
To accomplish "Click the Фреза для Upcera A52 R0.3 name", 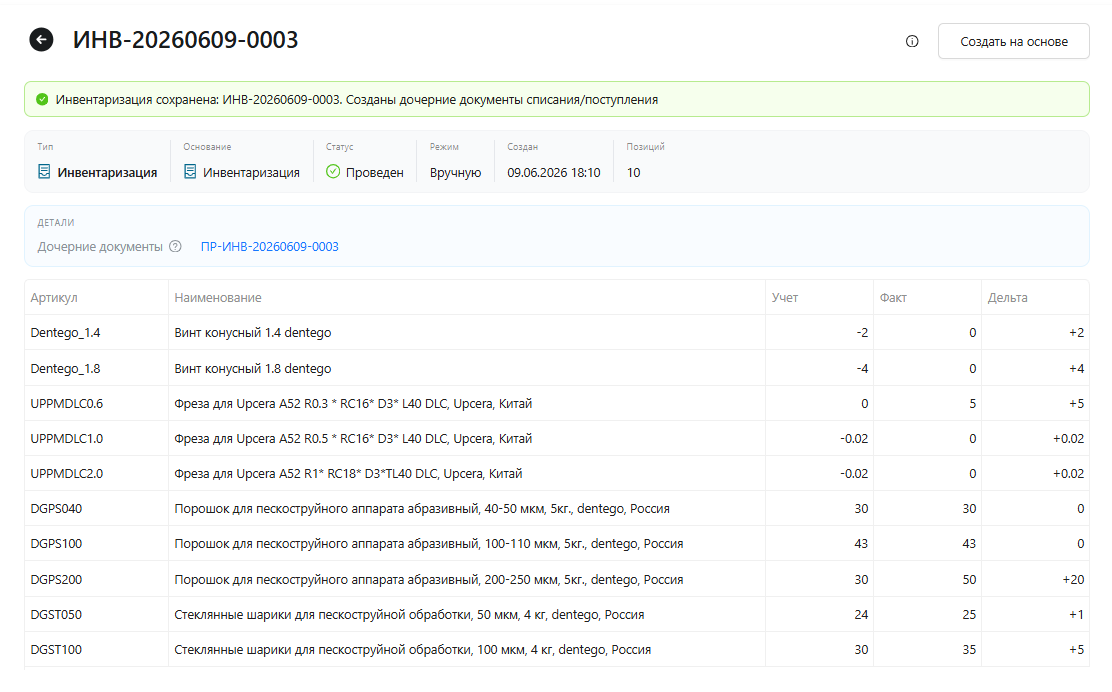I will coord(353,403).
